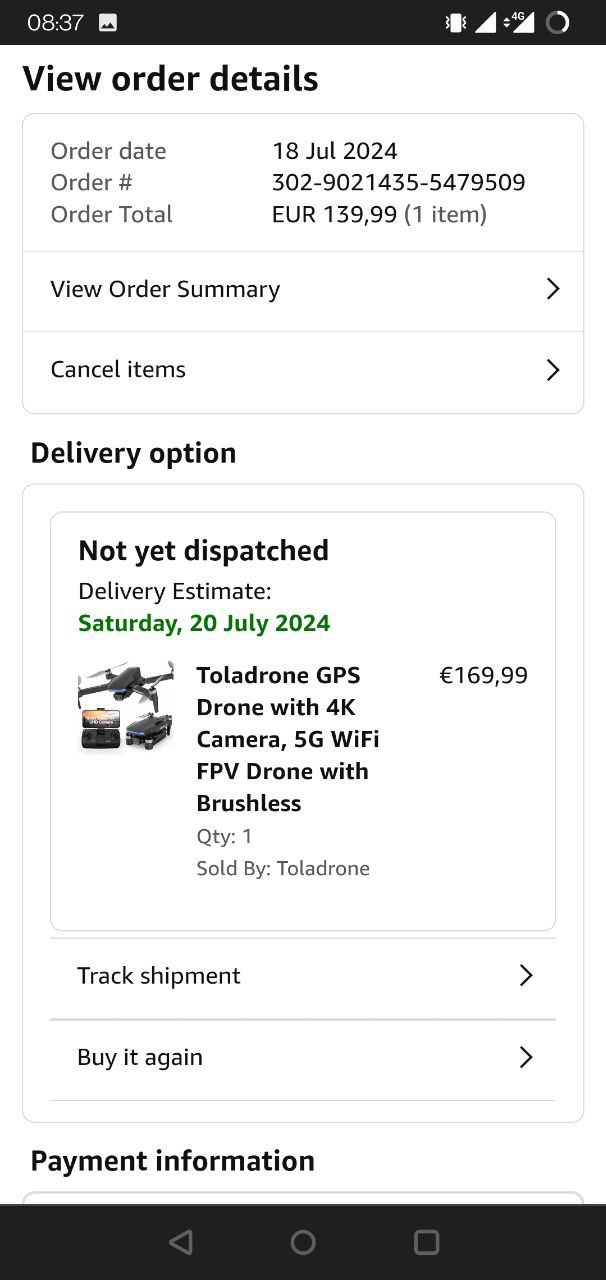The height and width of the screenshot is (1280, 606).
Task: Tap the order number 302-9021435-5479509
Action: coord(398,182)
